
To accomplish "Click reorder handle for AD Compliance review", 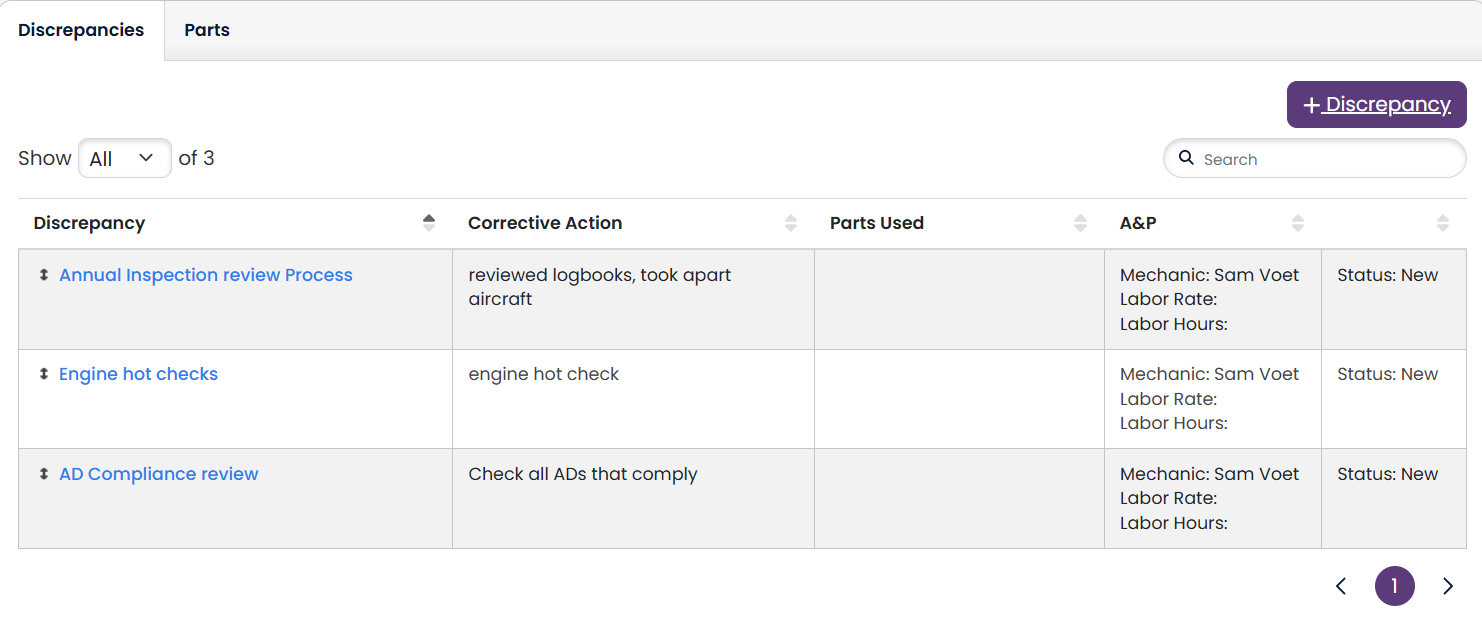I will (x=44, y=474).
